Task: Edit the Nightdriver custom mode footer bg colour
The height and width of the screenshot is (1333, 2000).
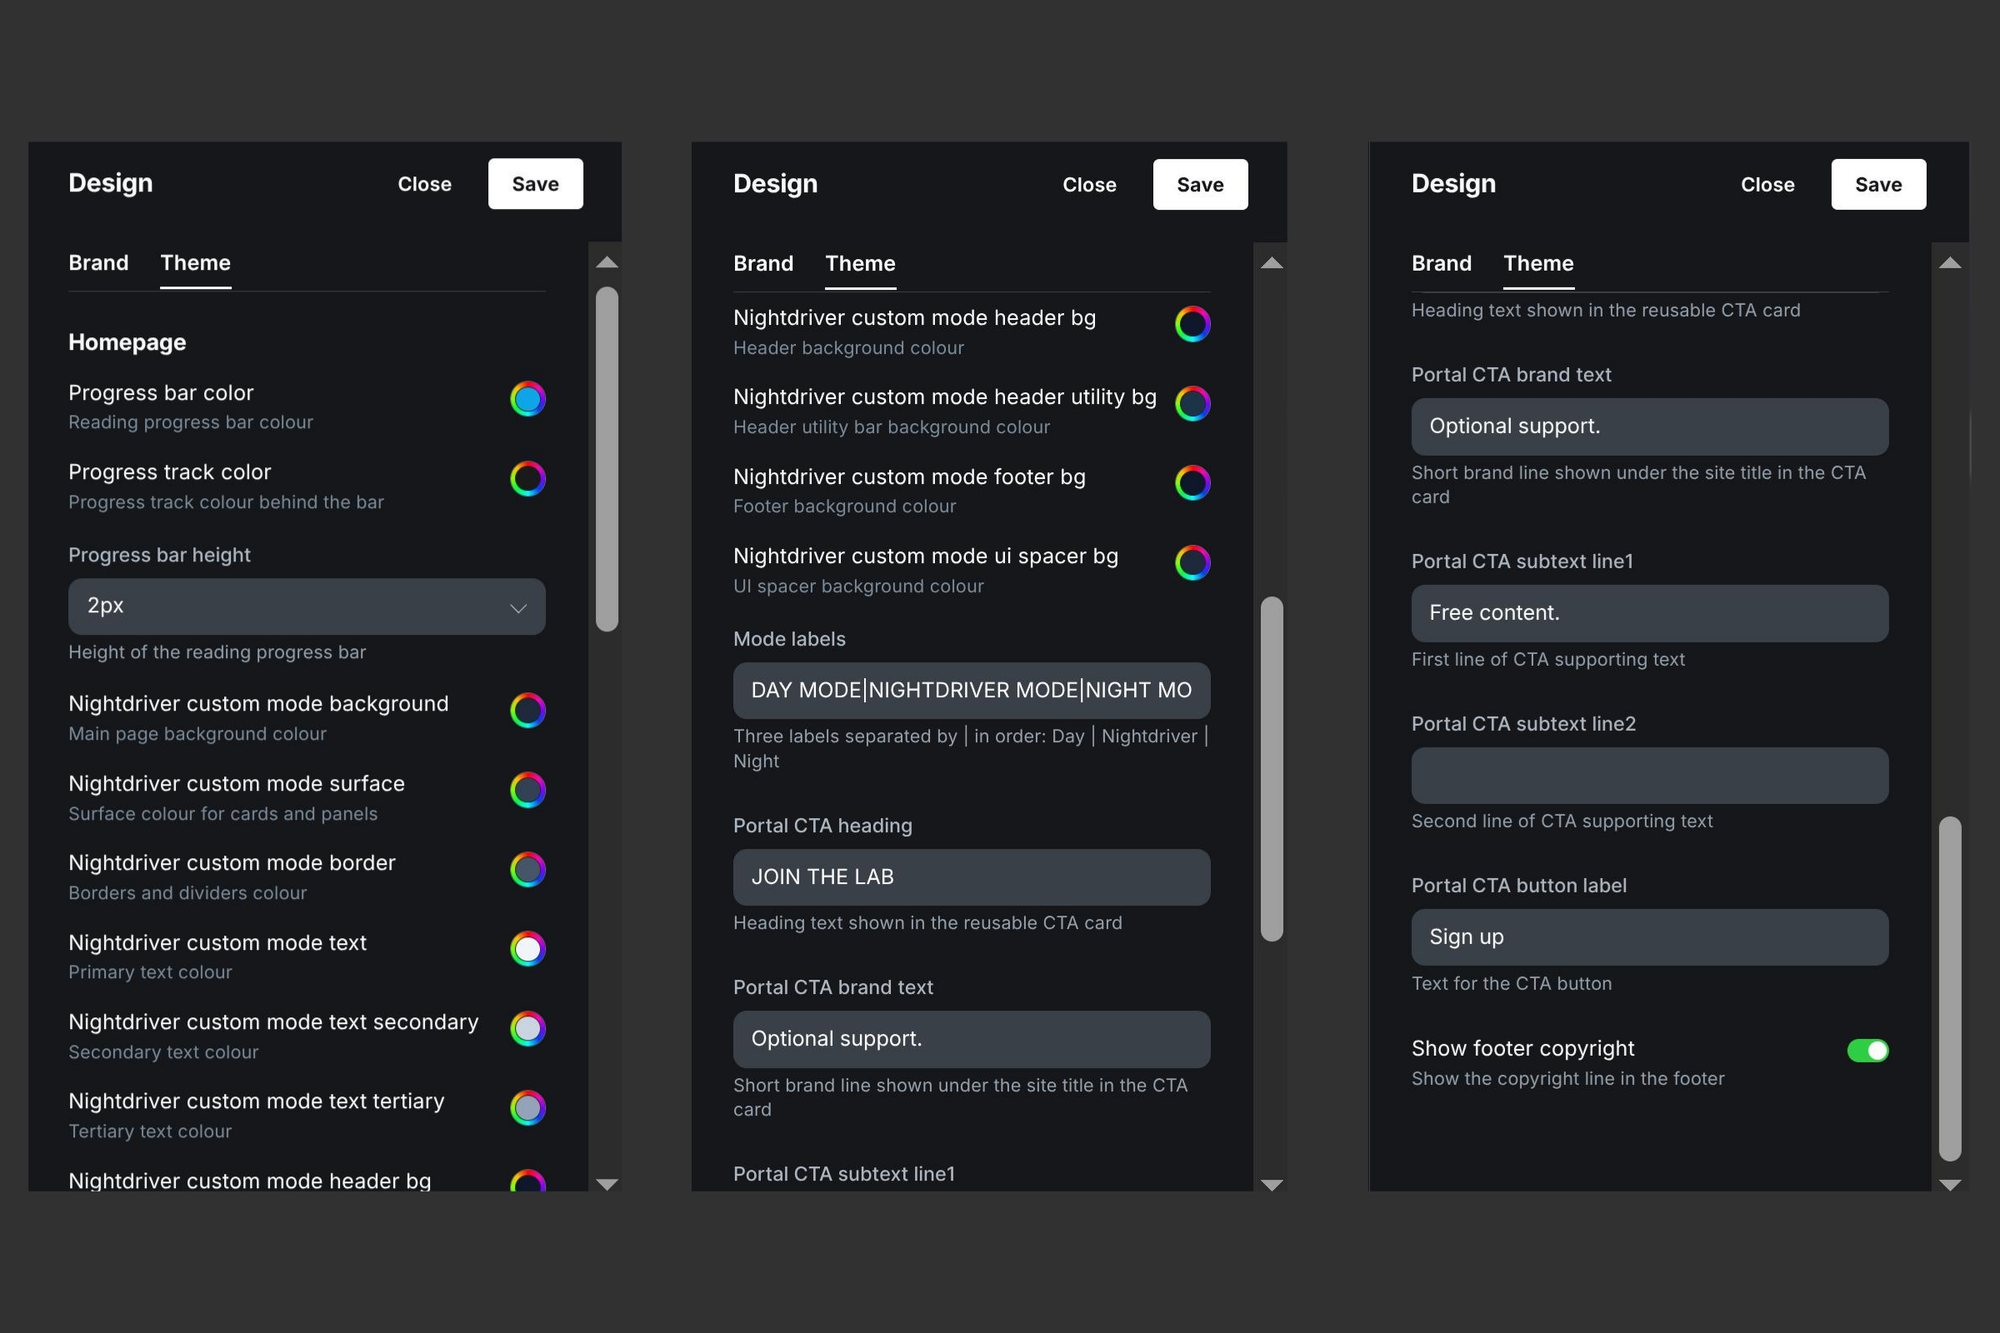Action: pos(1192,483)
